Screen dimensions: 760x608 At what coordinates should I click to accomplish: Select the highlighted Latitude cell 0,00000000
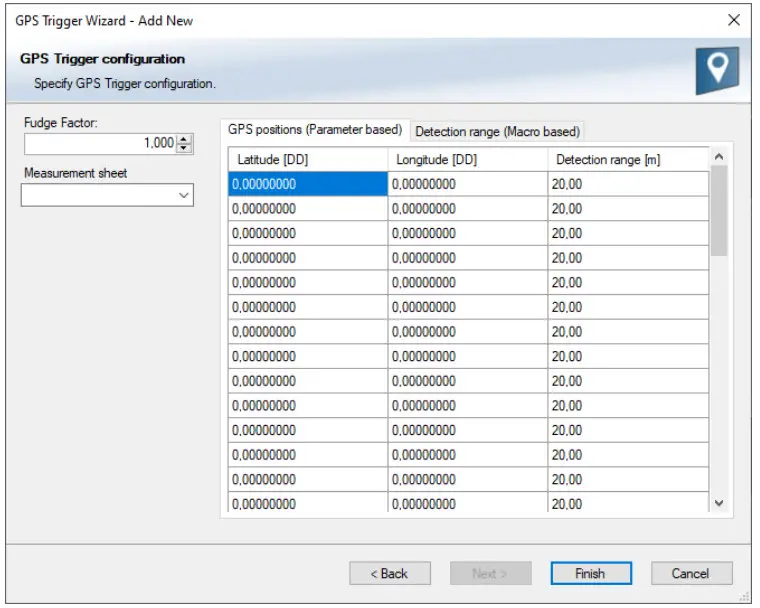tap(308, 184)
